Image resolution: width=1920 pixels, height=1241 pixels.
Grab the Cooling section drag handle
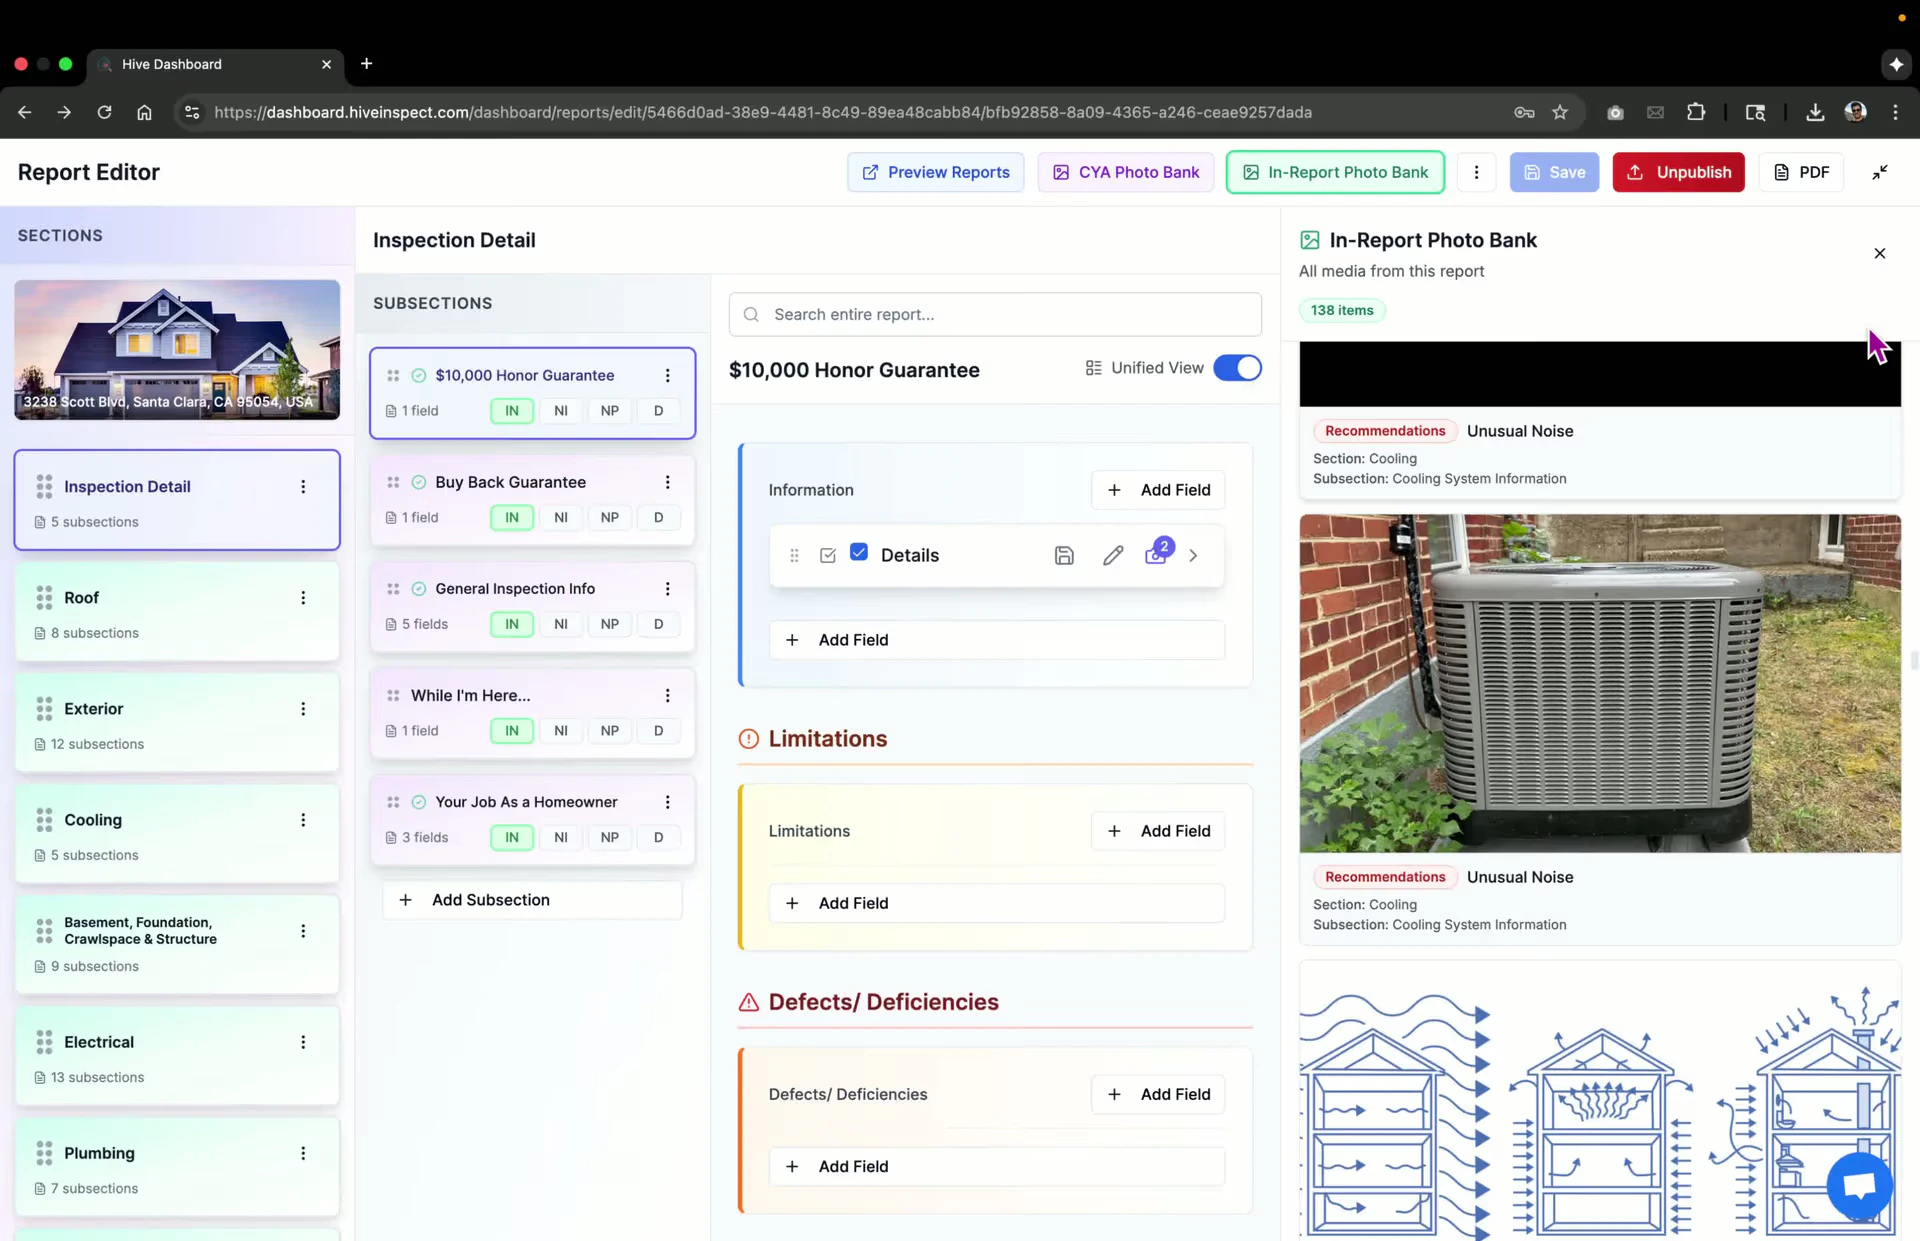coord(44,820)
